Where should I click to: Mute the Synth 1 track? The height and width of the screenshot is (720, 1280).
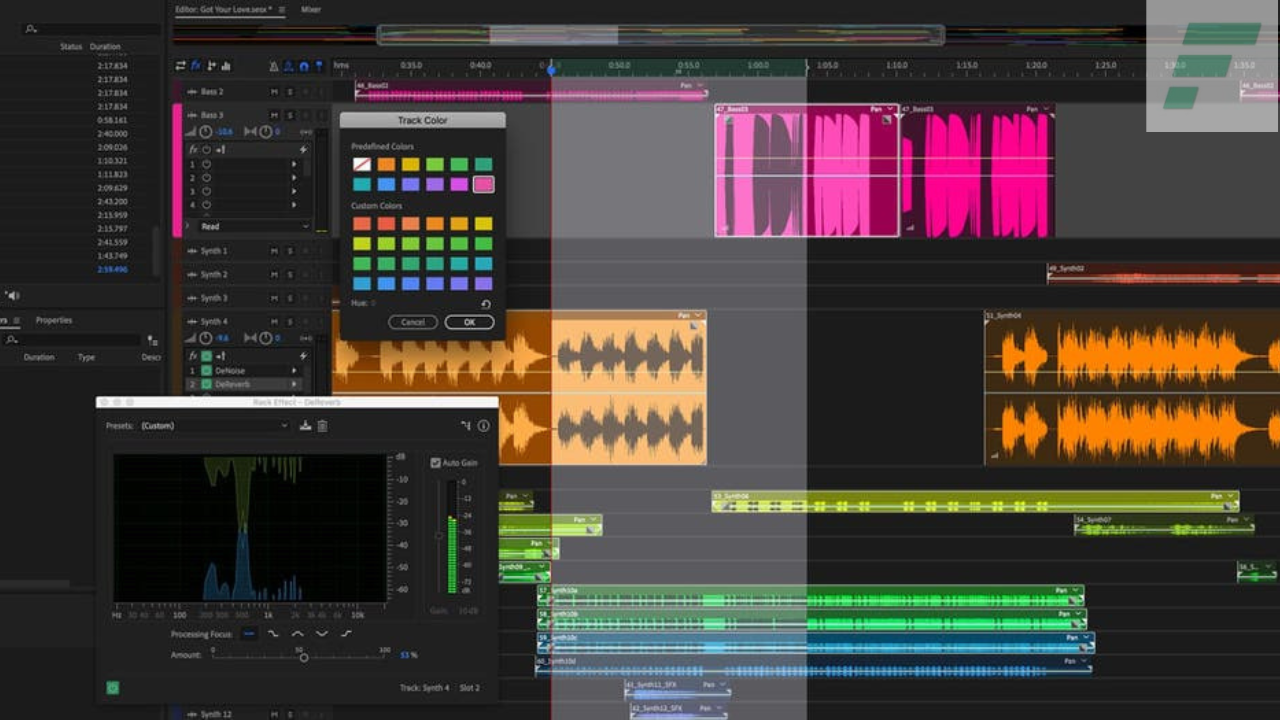[x=274, y=251]
